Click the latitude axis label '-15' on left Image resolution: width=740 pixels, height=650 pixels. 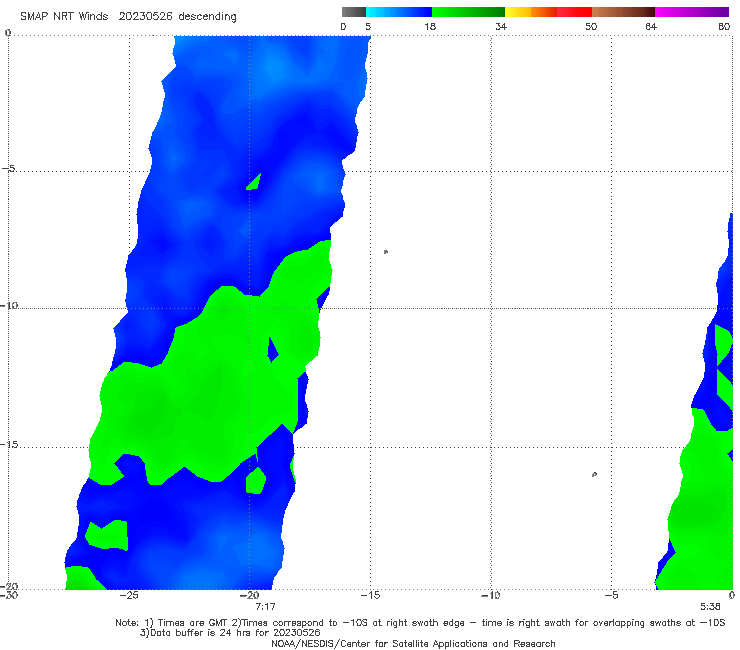tap(9, 445)
